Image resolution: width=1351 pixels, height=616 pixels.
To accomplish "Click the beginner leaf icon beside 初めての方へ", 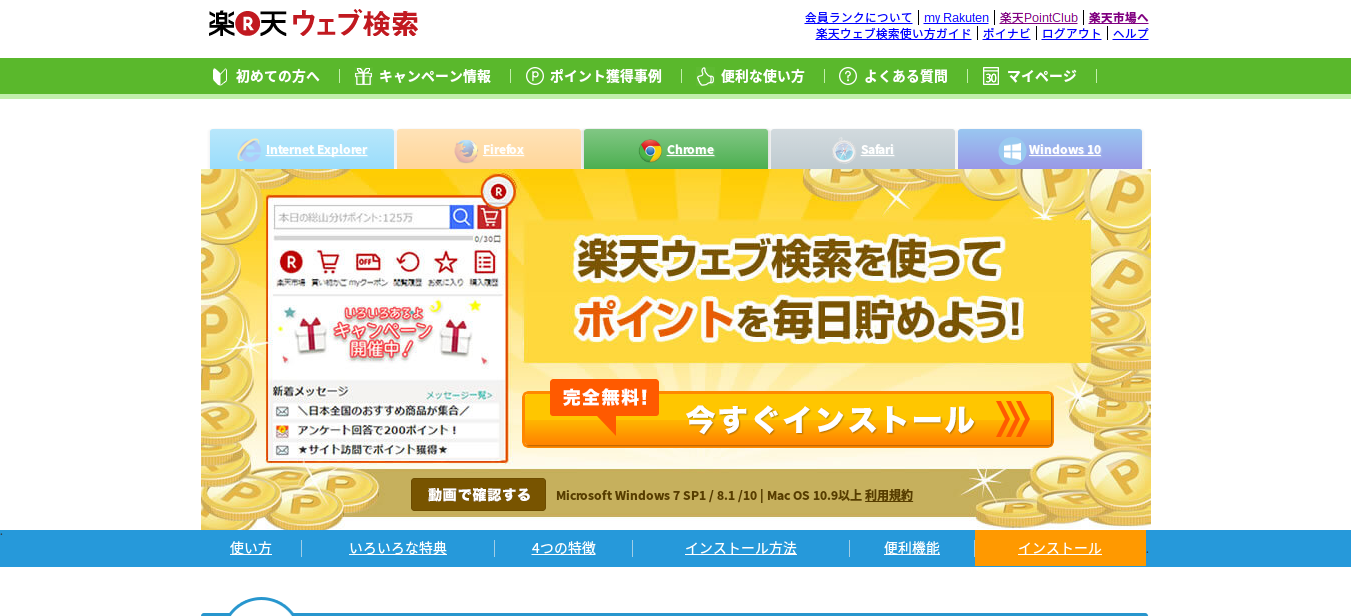I will pos(220,76).
